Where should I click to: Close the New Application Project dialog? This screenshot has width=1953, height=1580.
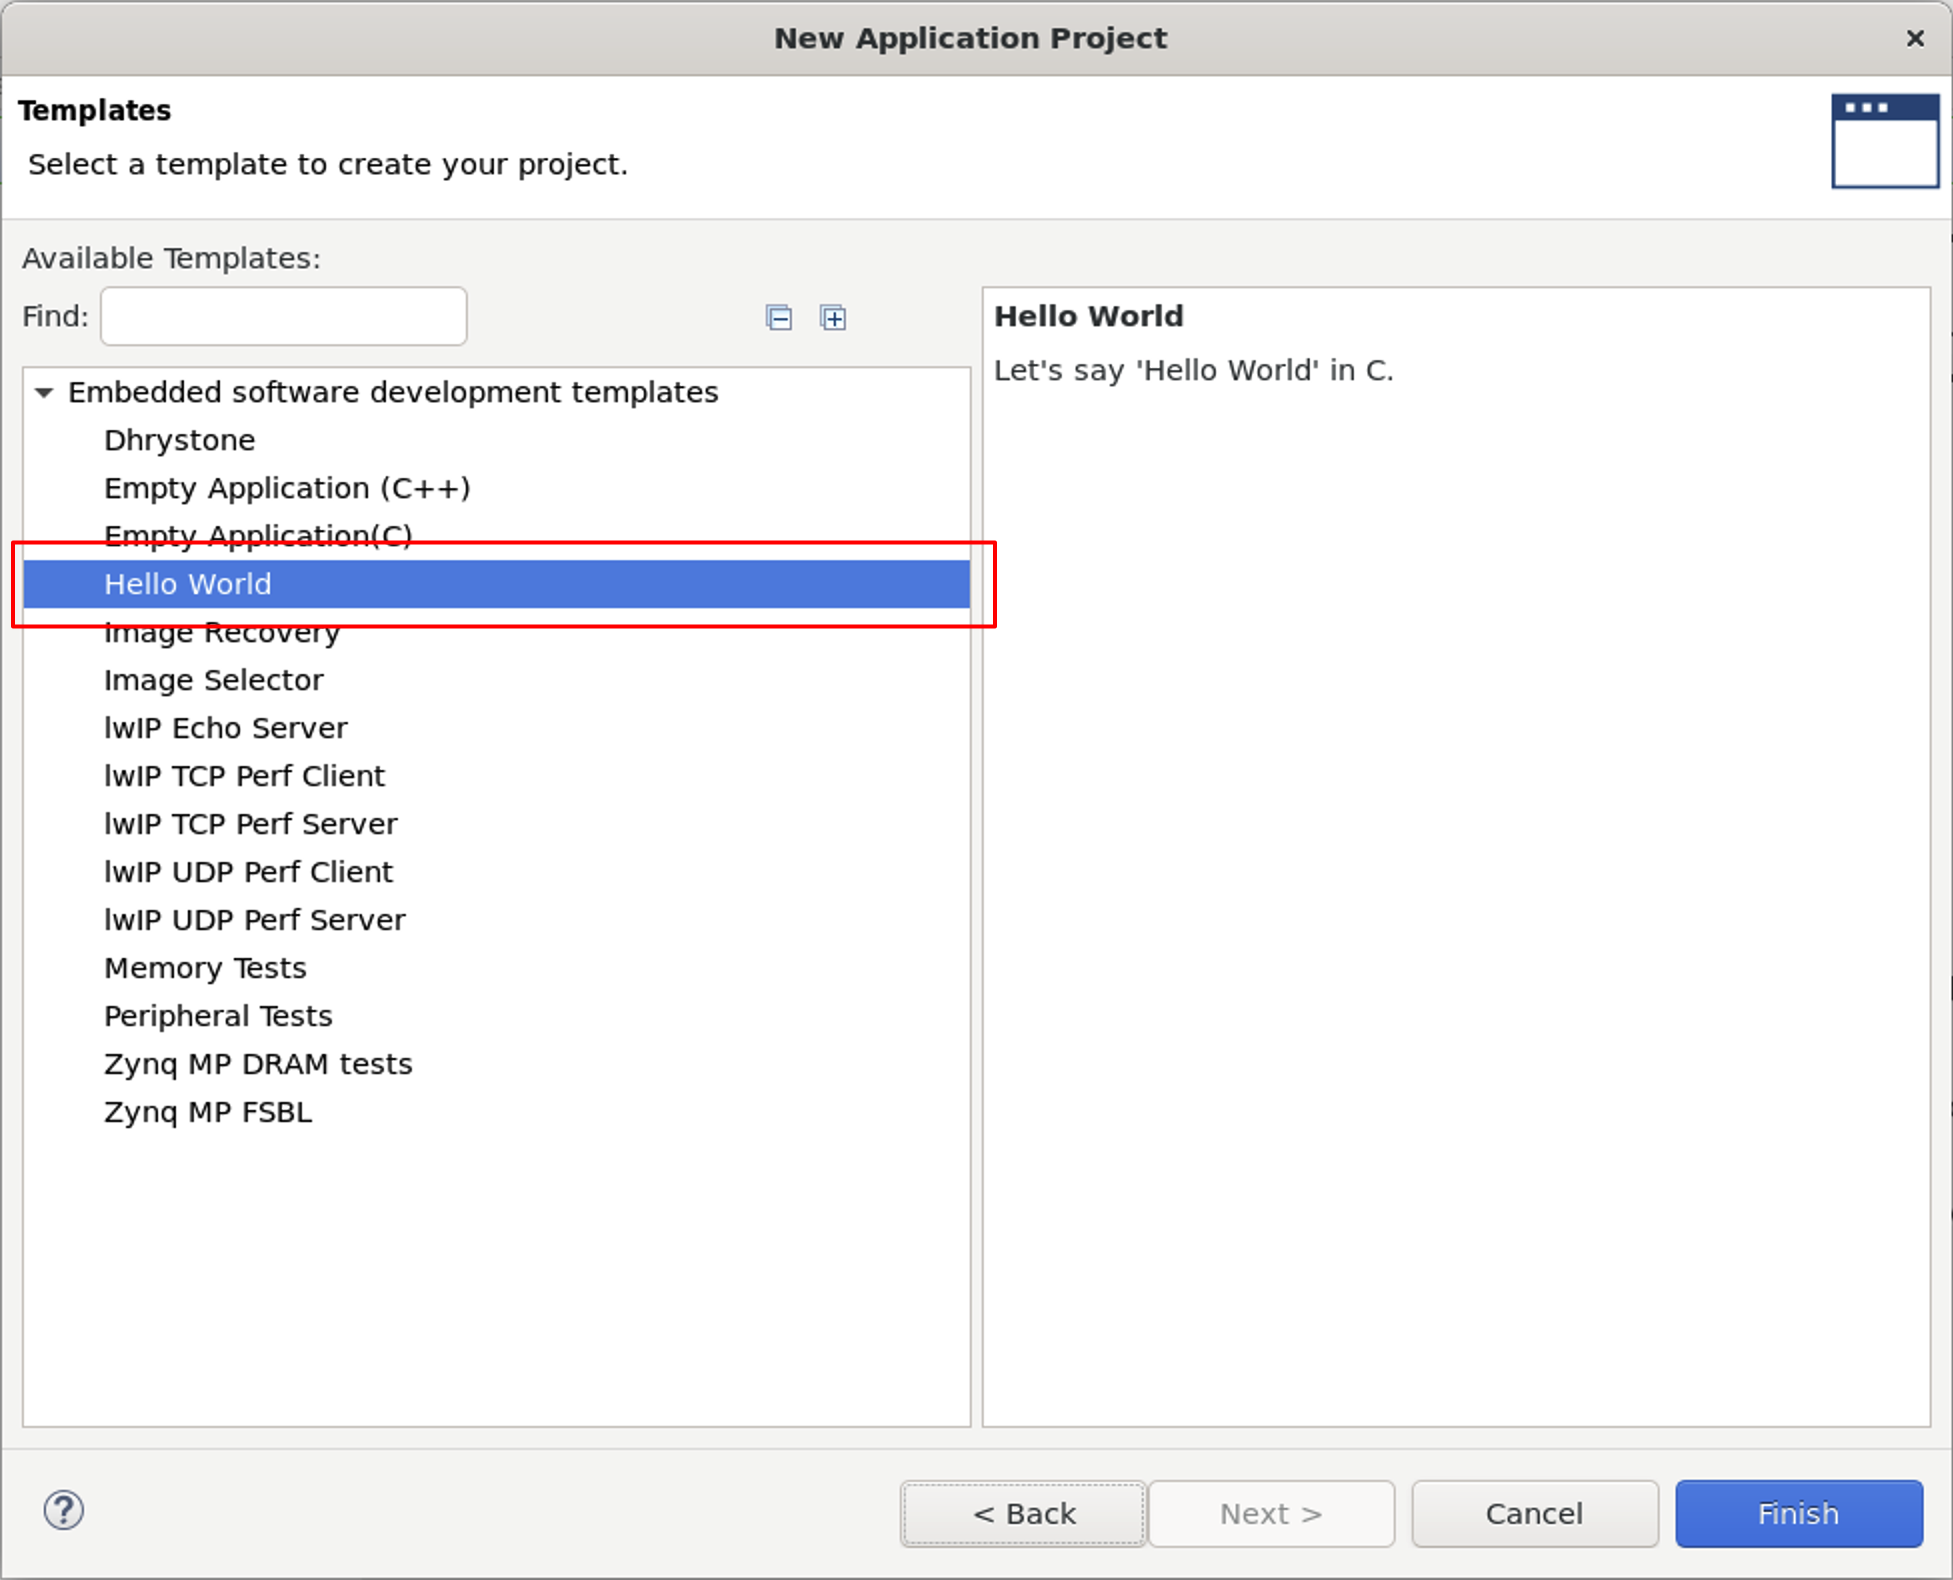(1914, 38)
